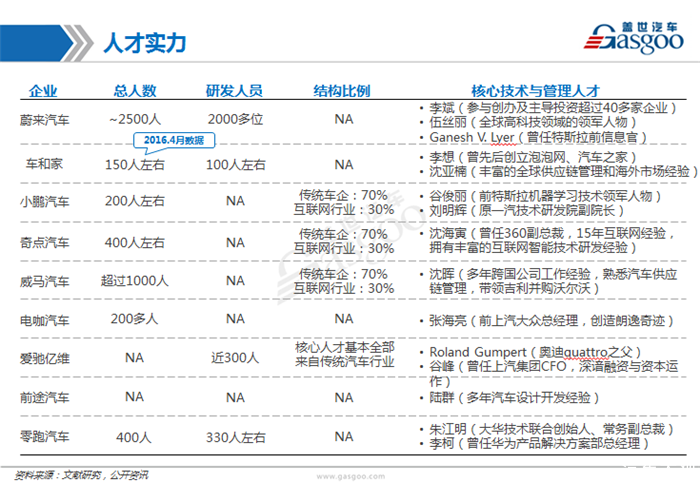Select the '200多人' cell

click(x=134, y=319)
